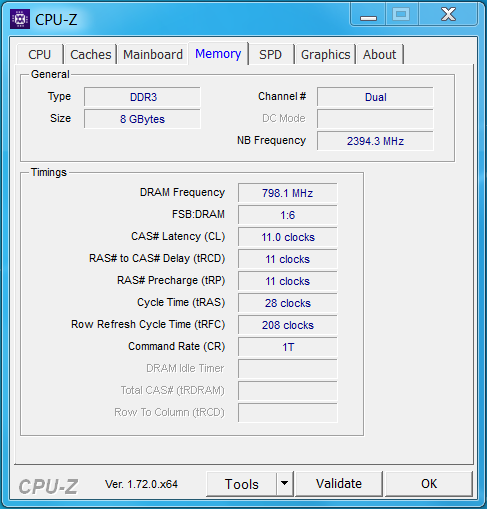The width and height of the screenshot is (487, 509).
Task: Click the tRFC value 208 clocks
Action: click(x=288, y=325)
